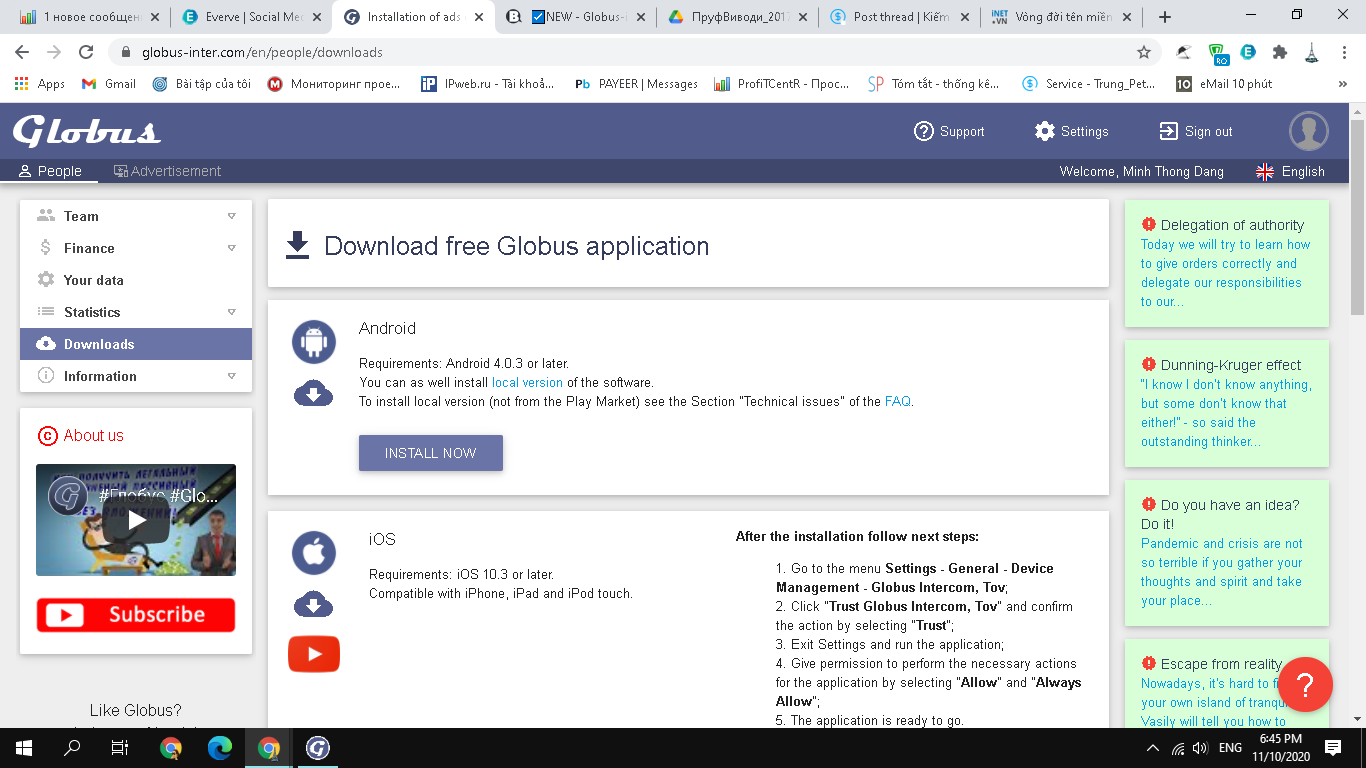Show hidden system tray icons

1153,748
